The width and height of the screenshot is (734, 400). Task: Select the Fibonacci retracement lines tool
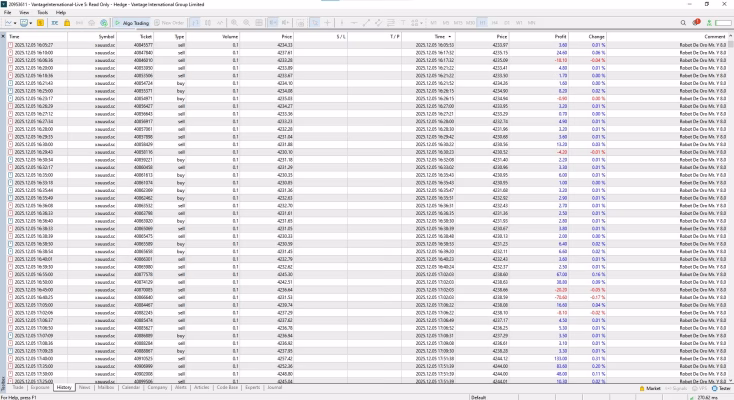click(390, 22)
